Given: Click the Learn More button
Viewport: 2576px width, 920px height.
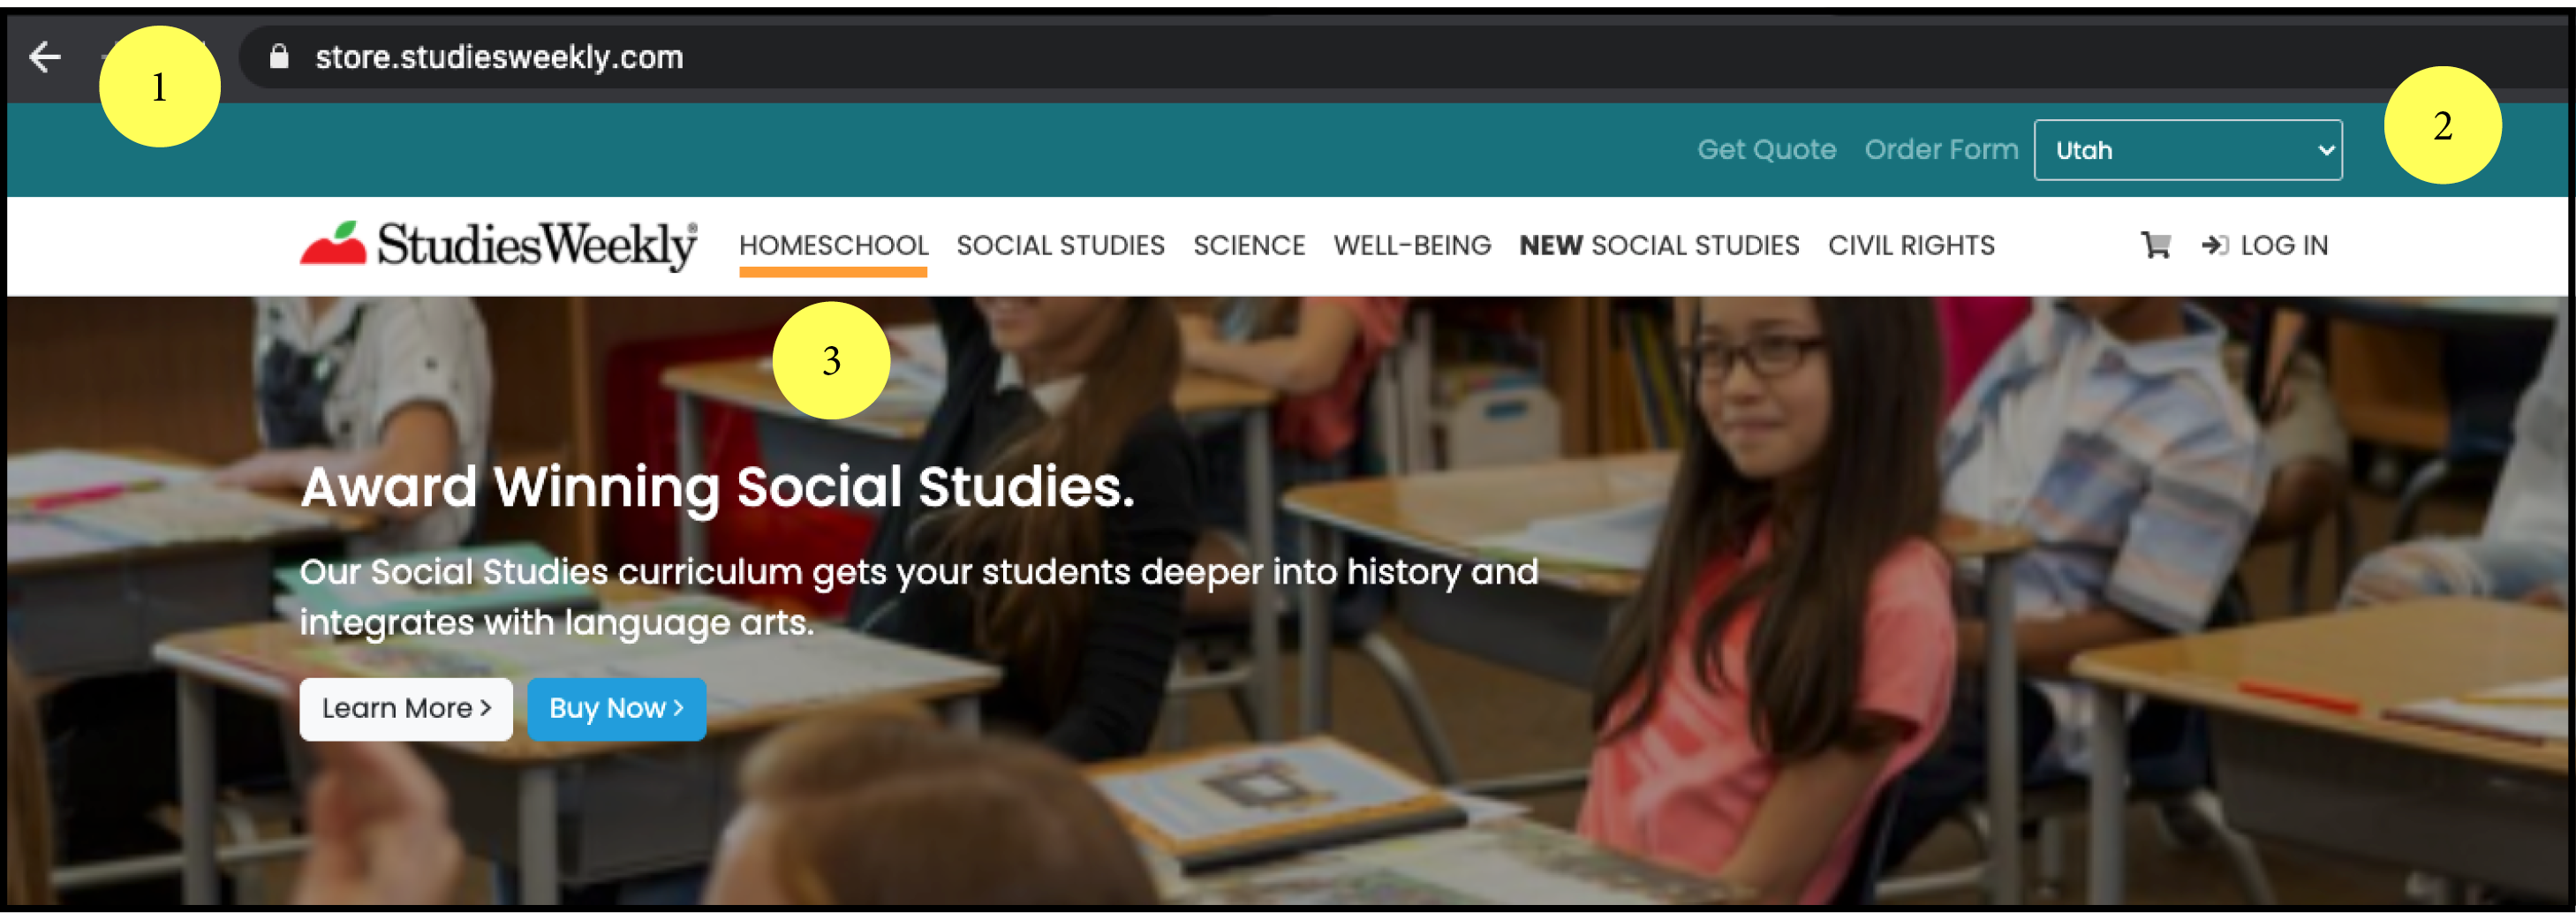Looking at the screenshot, I should 406,709.
